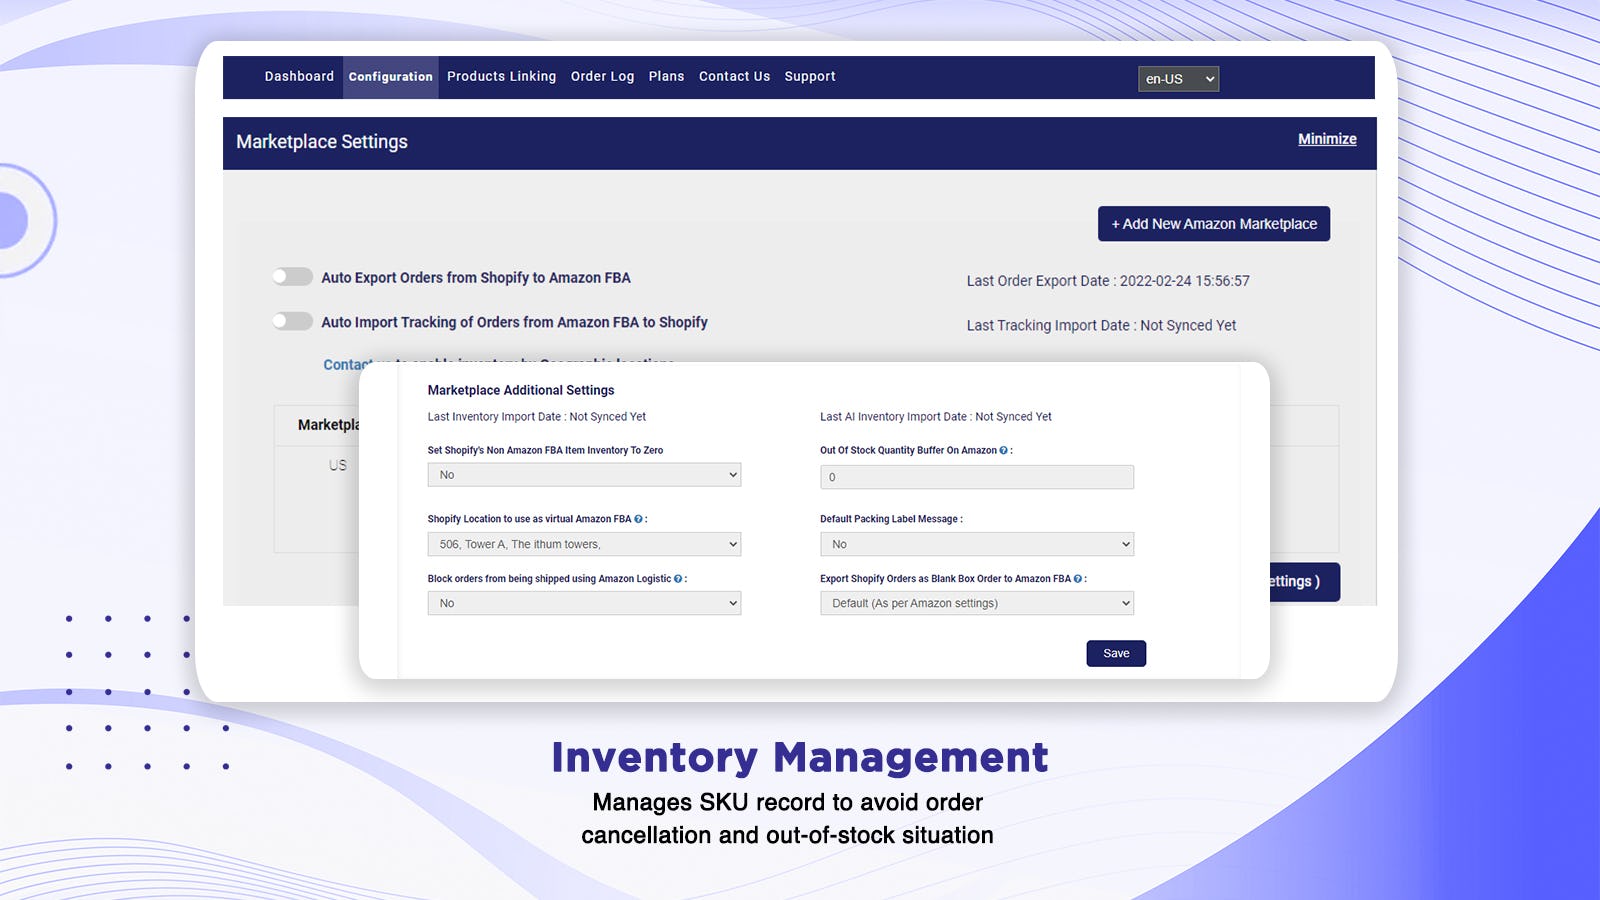Click the Out Of Stock Quantity Buffer input field

coord(977,477)
